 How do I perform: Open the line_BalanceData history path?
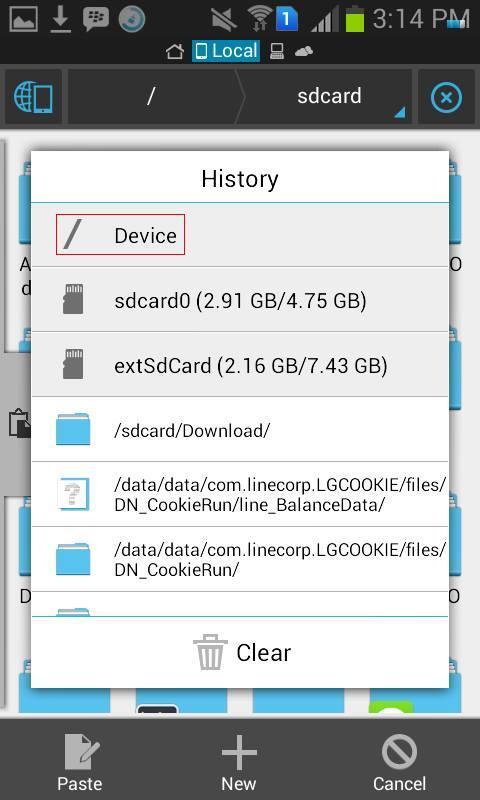[240, 494]
